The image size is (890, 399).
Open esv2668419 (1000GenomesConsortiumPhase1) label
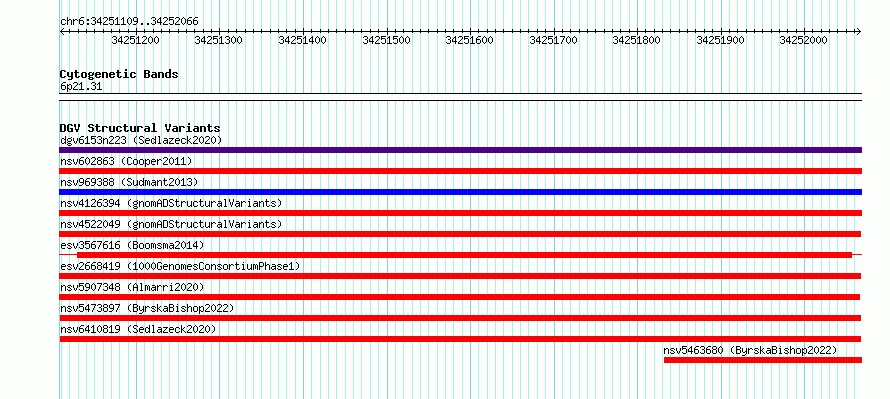(180, 266)
